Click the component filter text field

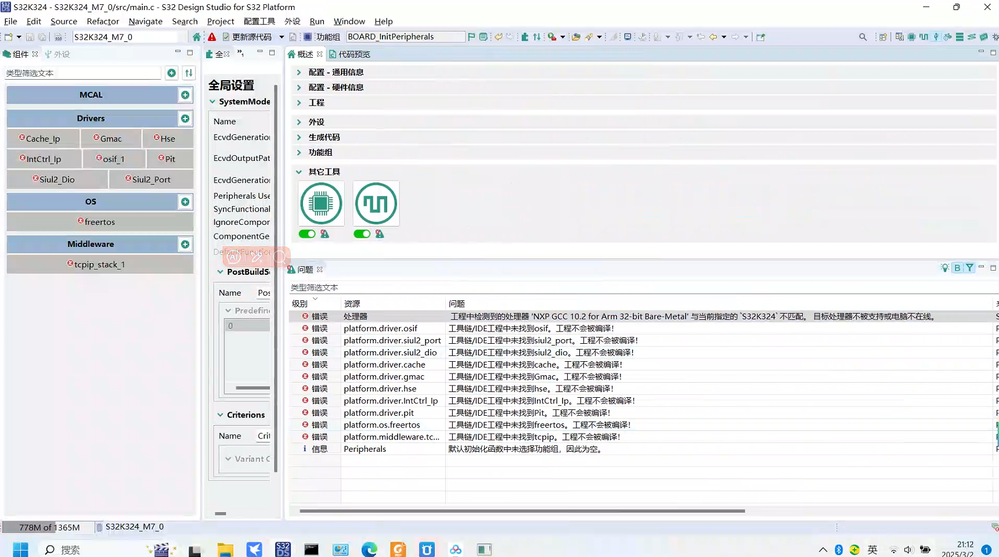[83, 73]
